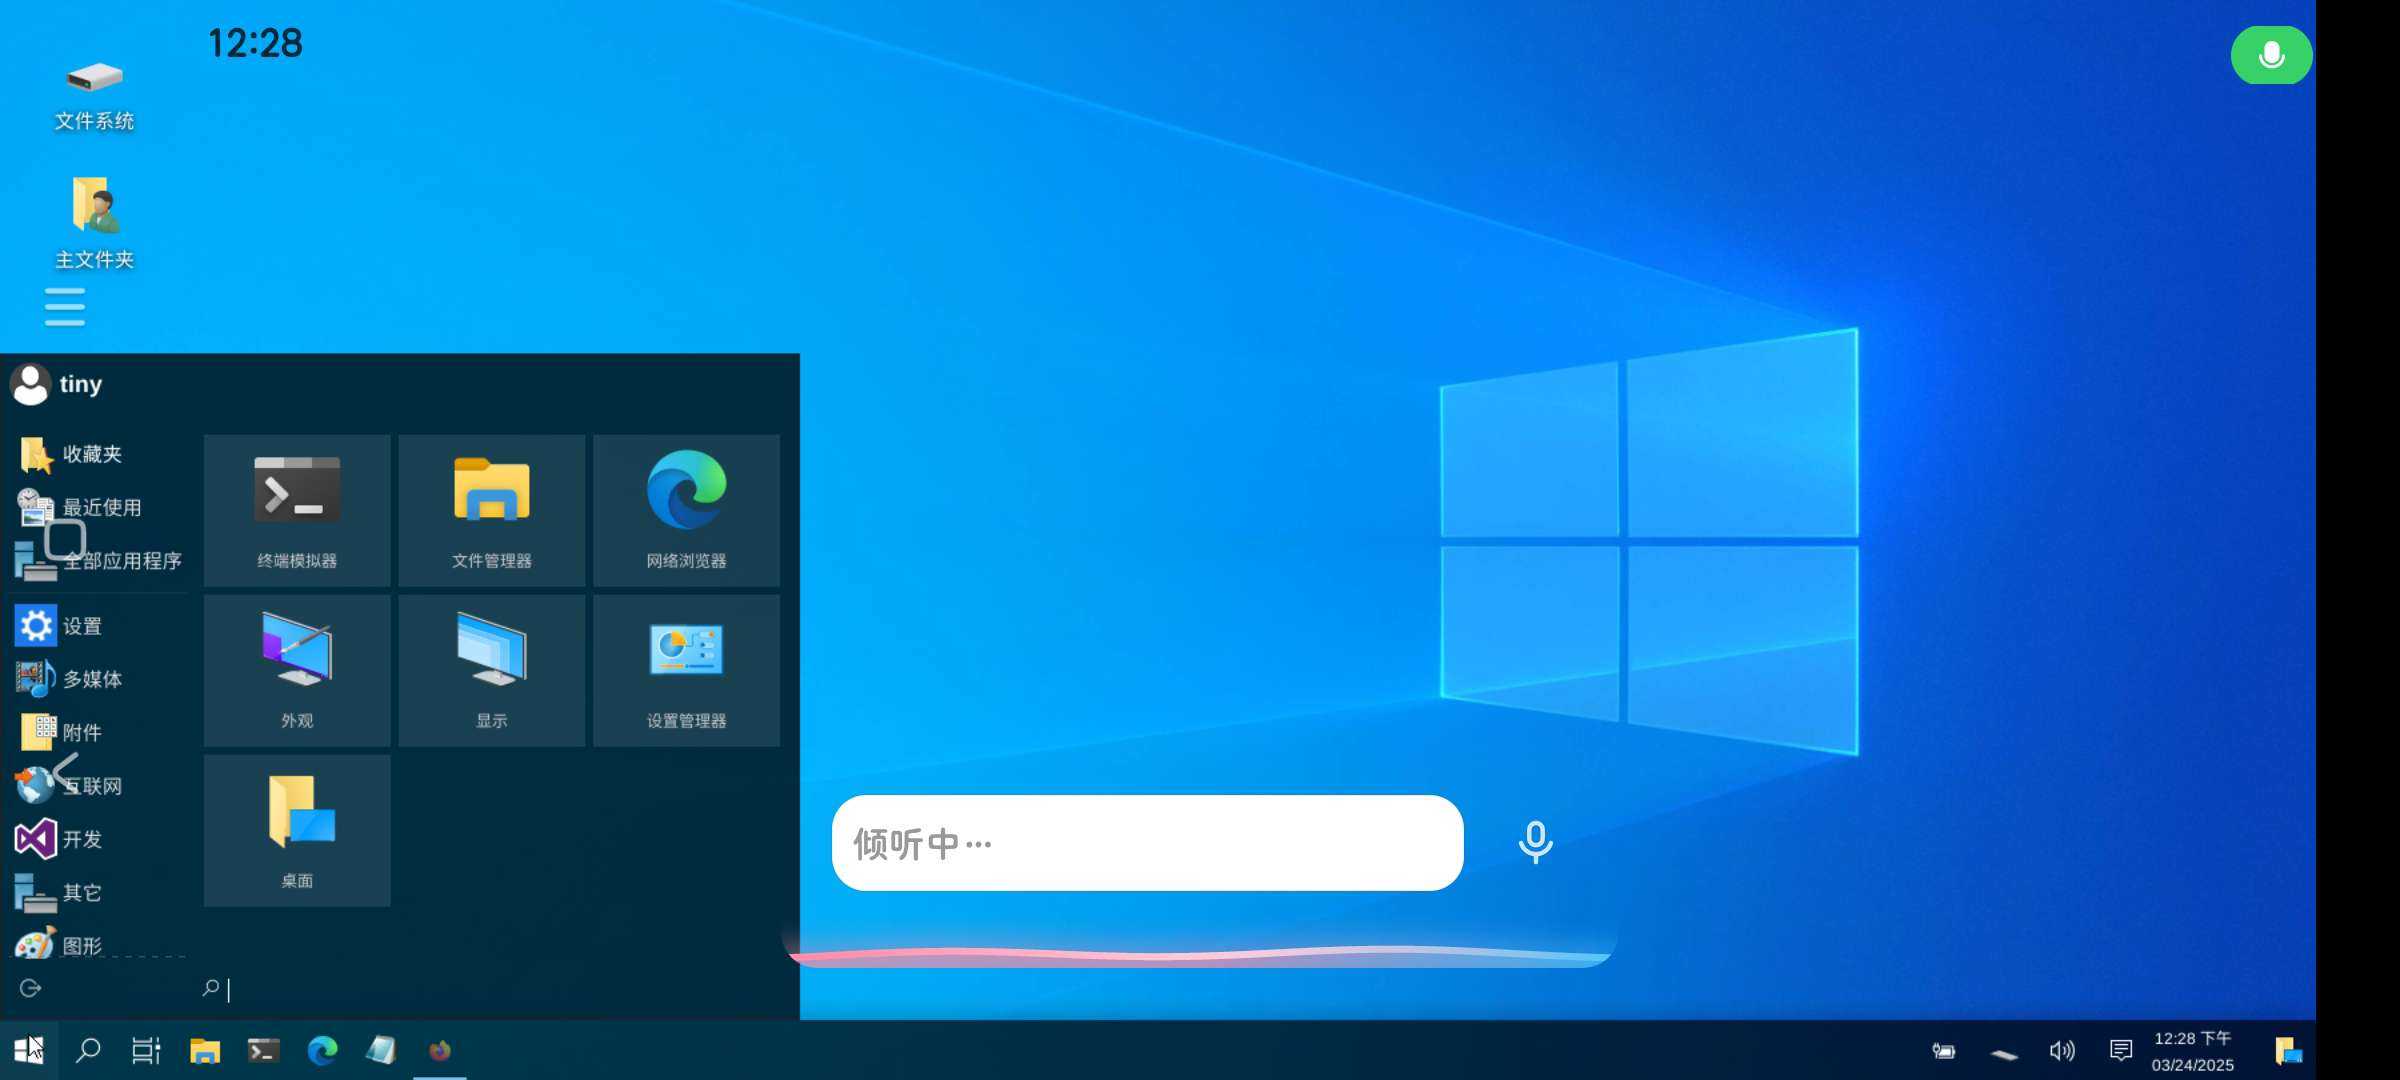This screenshot has width=2400, height=1080.
Task: Toggle the green microphone button
Action: click(x=2270, y=55)
